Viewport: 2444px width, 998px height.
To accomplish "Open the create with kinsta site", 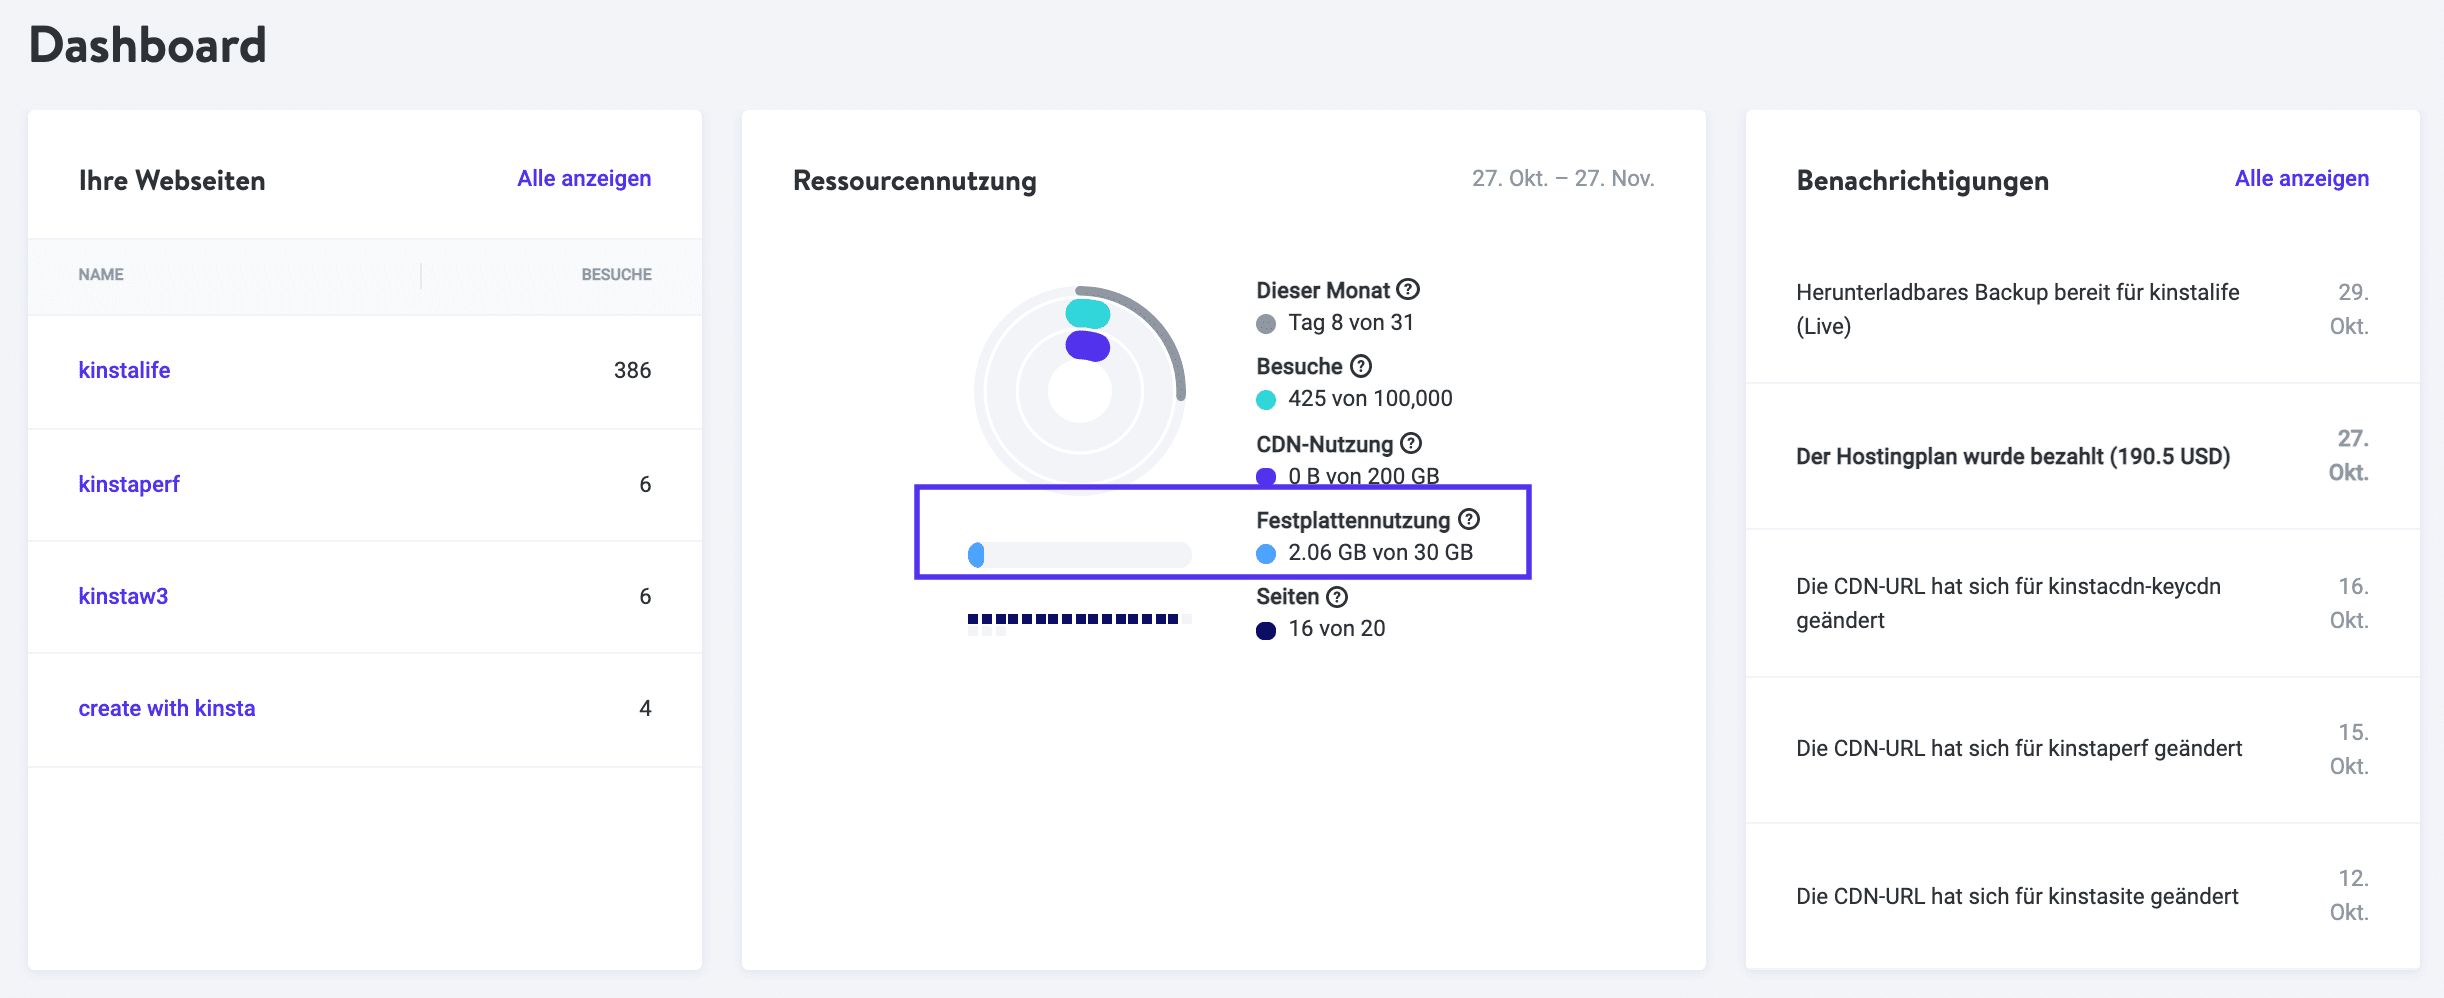I will [x=167, y=708].
